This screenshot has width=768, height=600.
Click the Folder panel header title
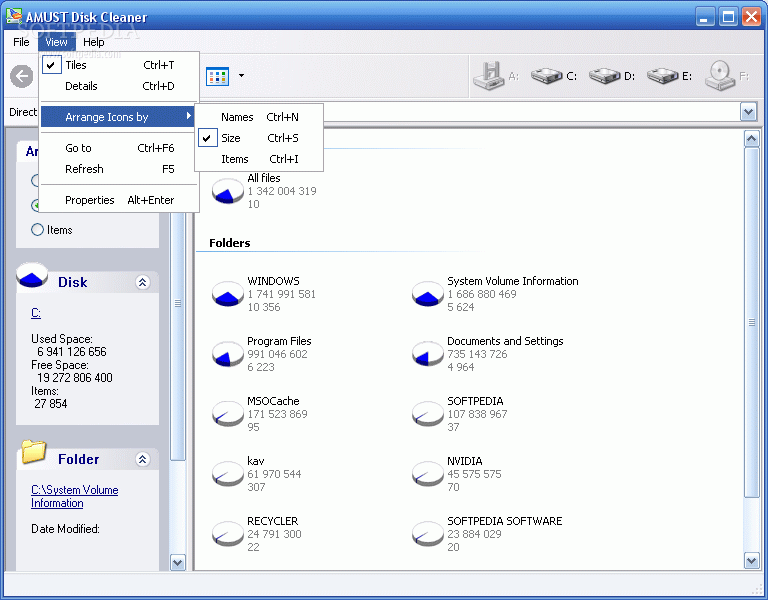coord(78,459)
